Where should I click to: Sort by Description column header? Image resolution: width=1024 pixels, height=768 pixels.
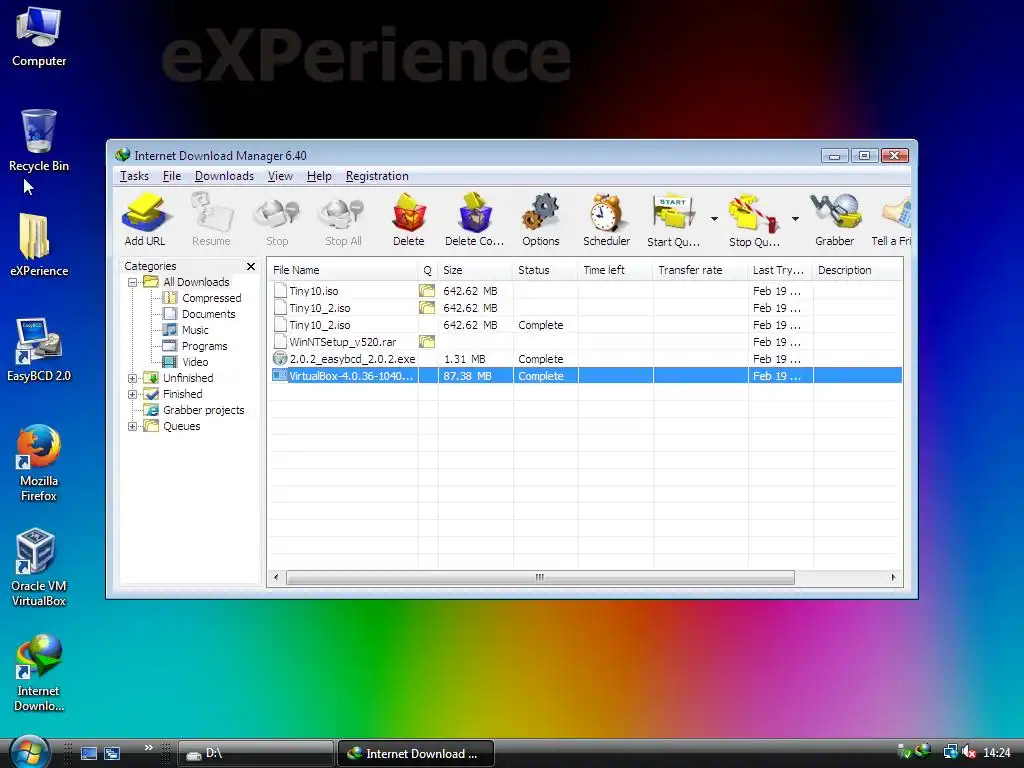click(857, 270)
